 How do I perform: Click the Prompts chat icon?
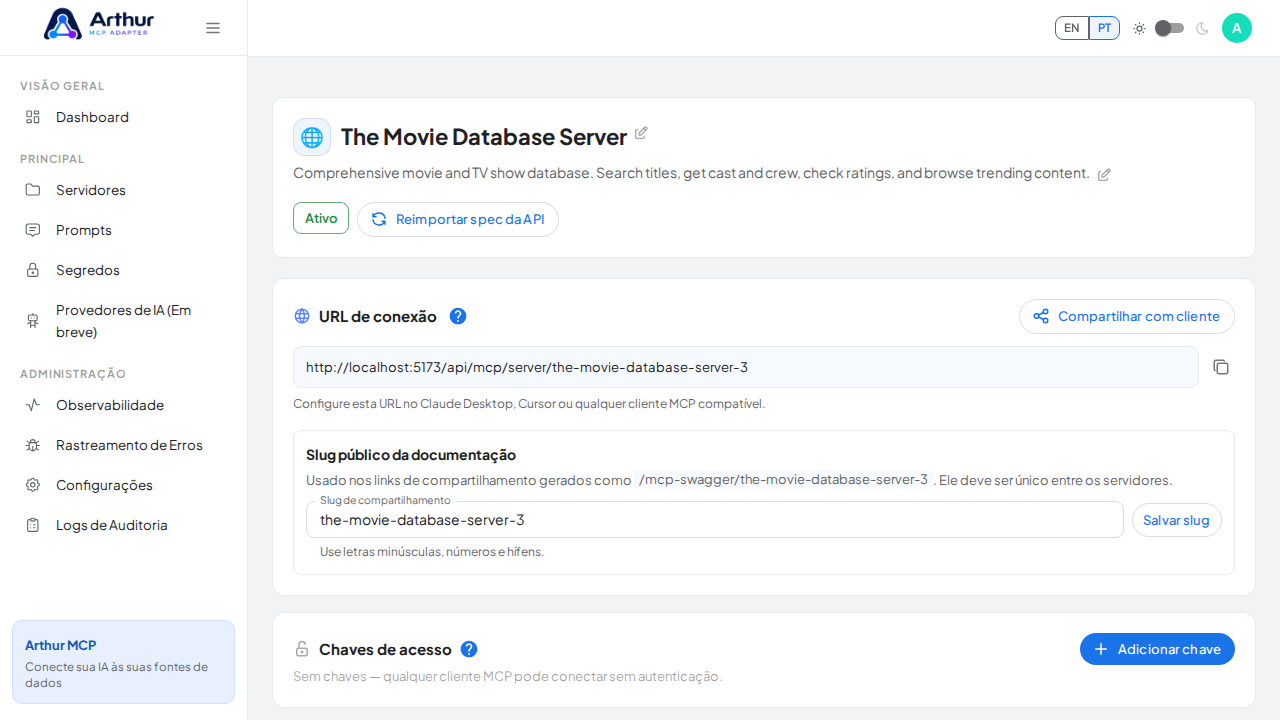33,230
